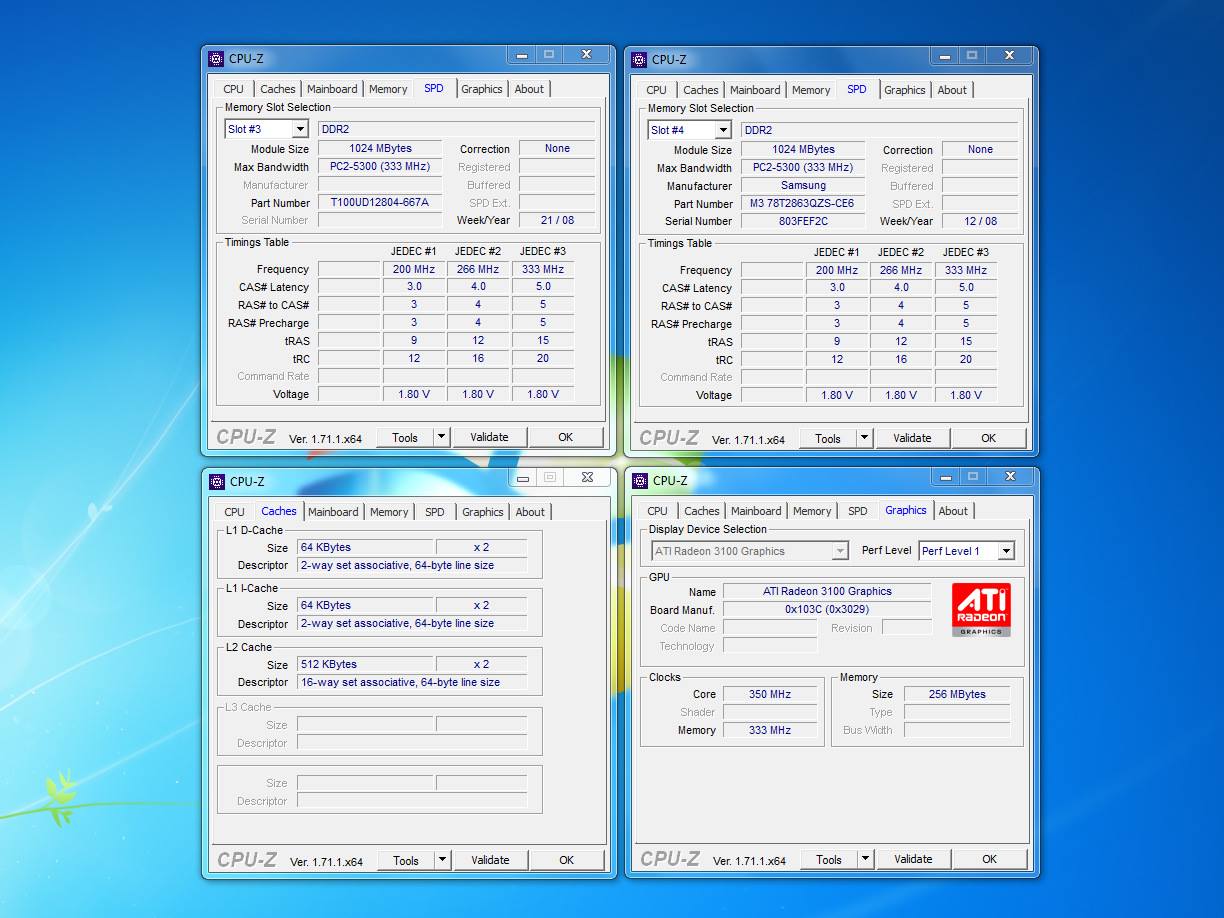Click the ATI Radeon Graphics logo
Viewport: 1224px width, 918px height.
[981, 609]
